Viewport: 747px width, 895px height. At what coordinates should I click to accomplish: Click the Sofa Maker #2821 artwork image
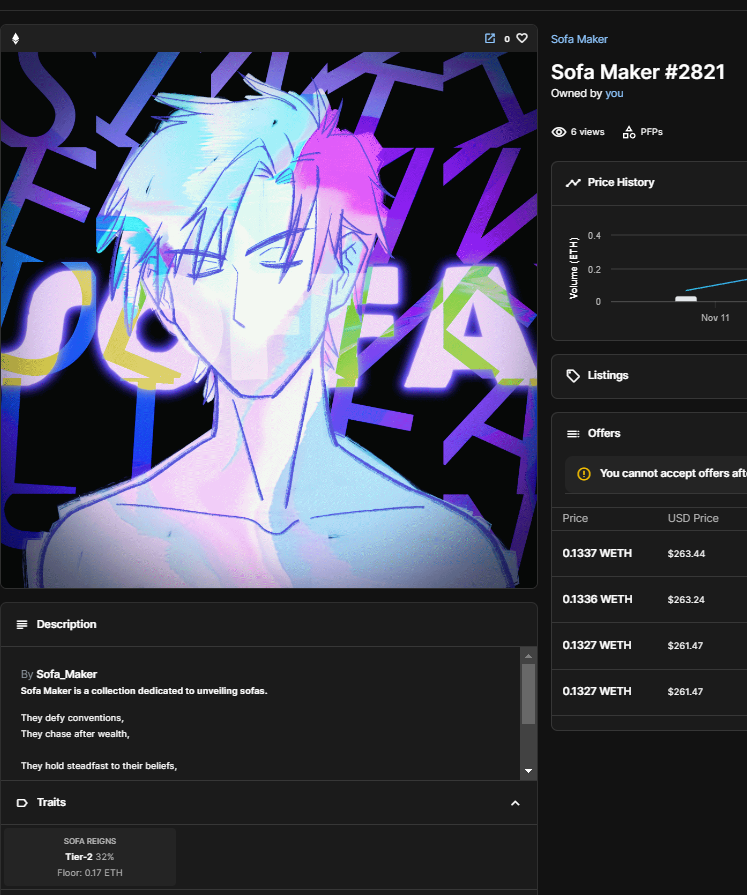coord(269,320)
